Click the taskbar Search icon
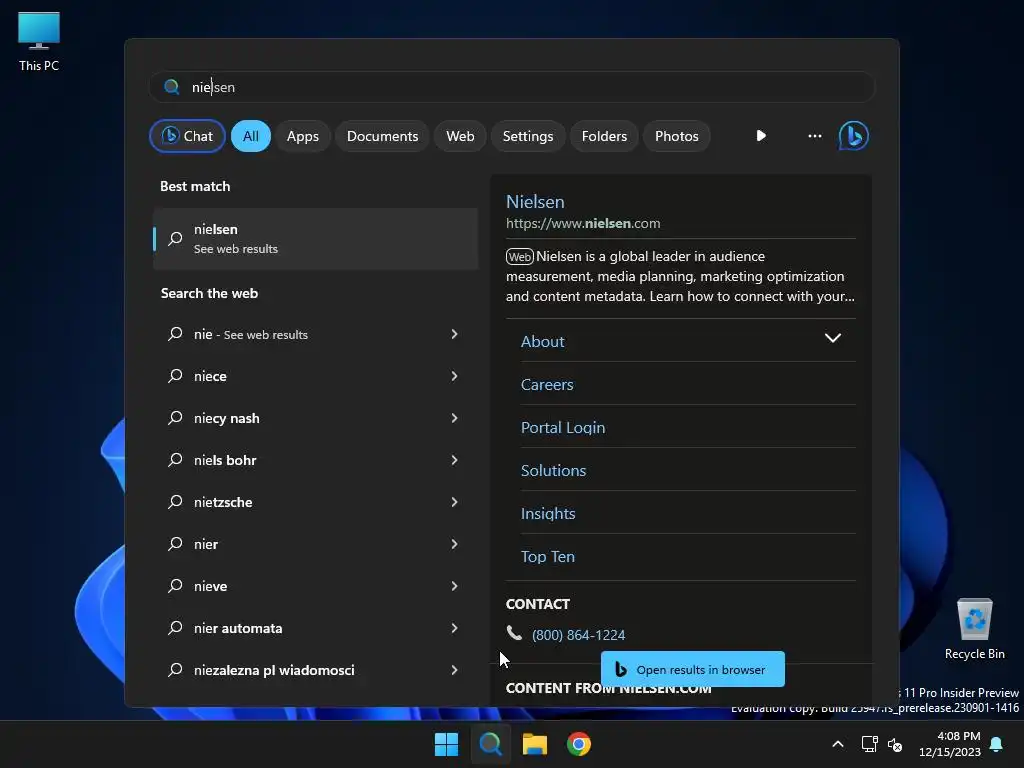 click(490, 744)
